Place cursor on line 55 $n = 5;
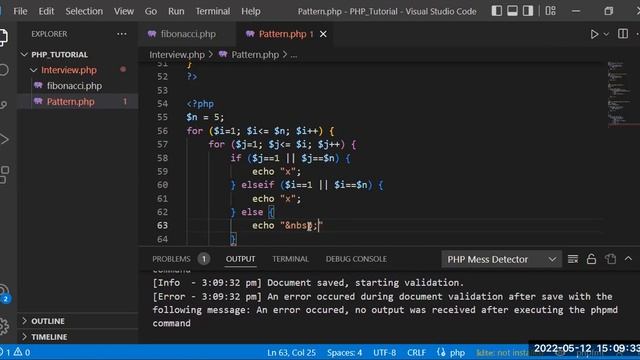 (205, 118)
